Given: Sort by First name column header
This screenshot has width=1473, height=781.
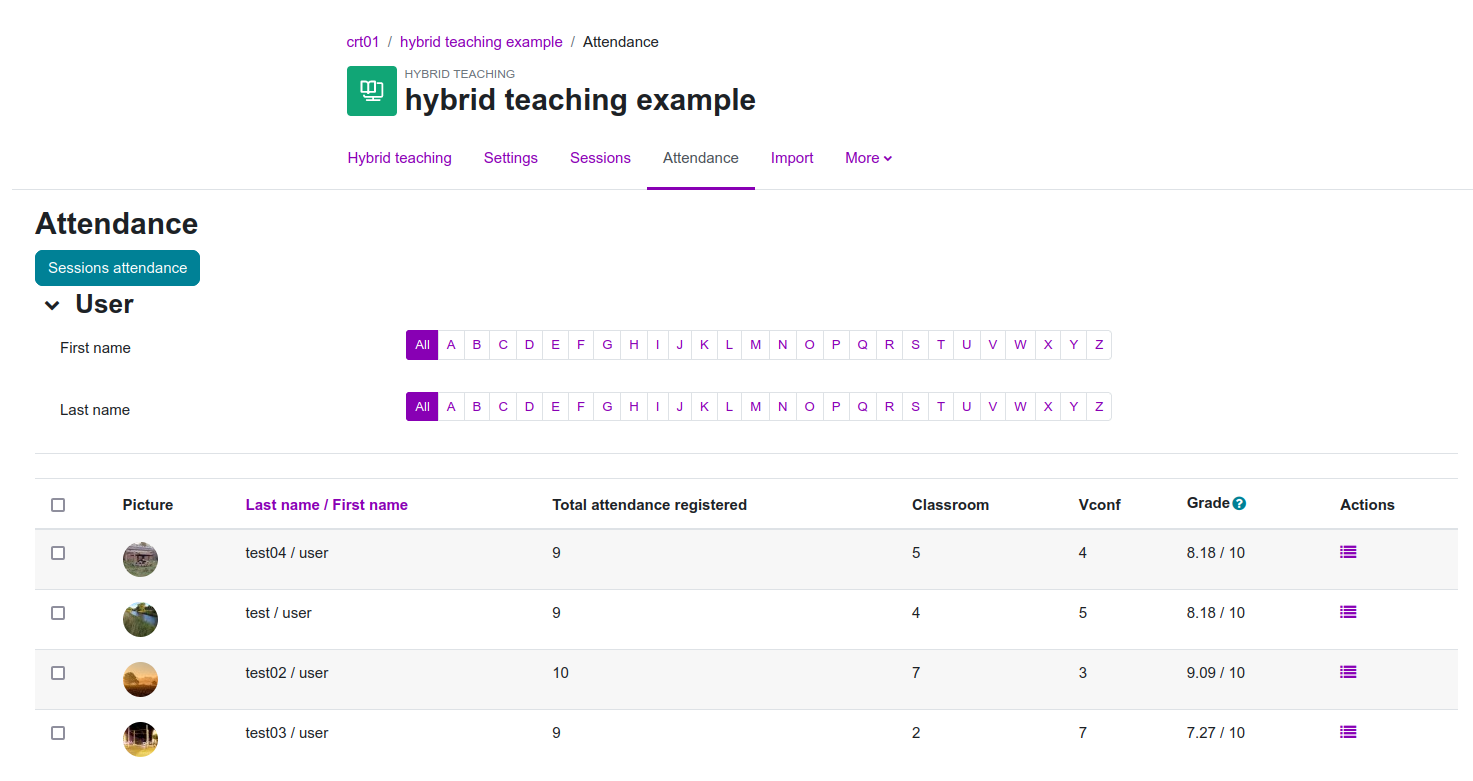Looking at the screenshot, I should tap(370, 505).
